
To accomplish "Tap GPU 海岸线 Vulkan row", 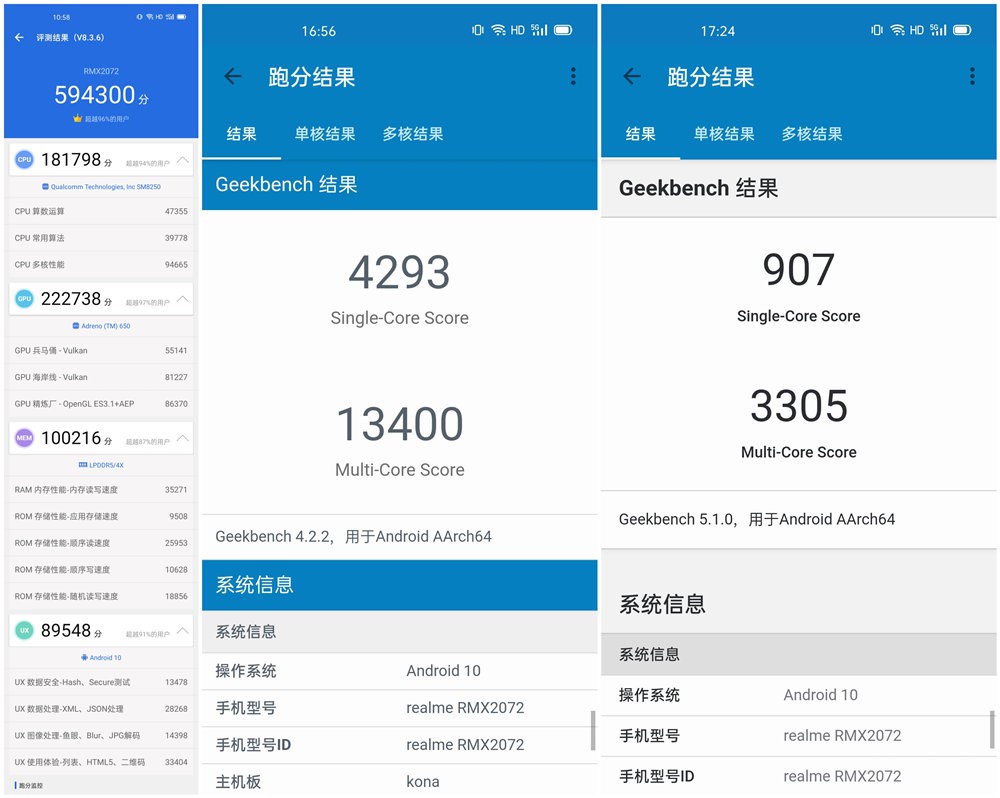I will click(101, 377).
